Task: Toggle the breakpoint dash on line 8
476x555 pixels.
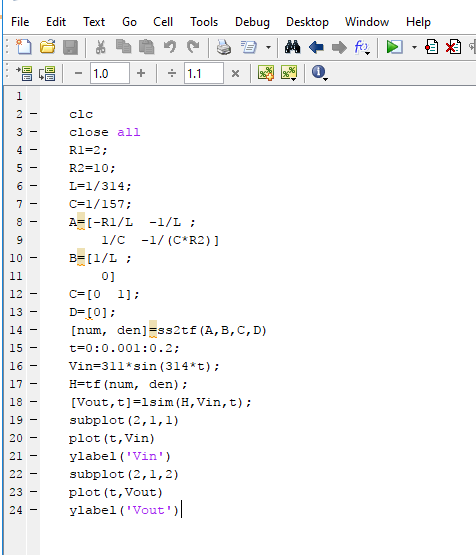Action: [x=34, y=222]
